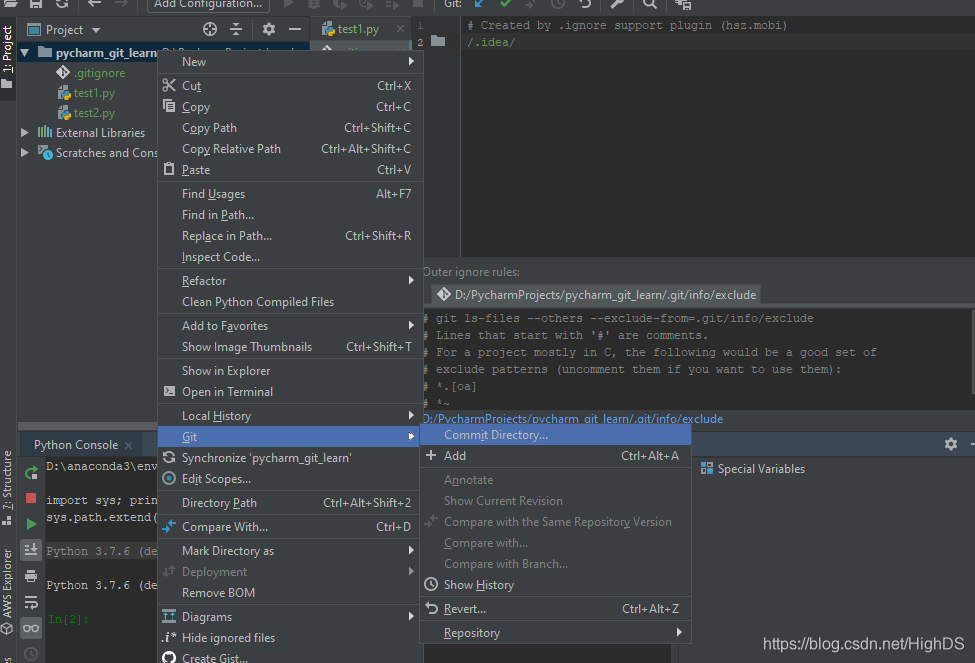This screenshot has width=975, height=663.
Task: Toggle soft-wrap in Python Console toolbar
Action: (x=31, y=602)
